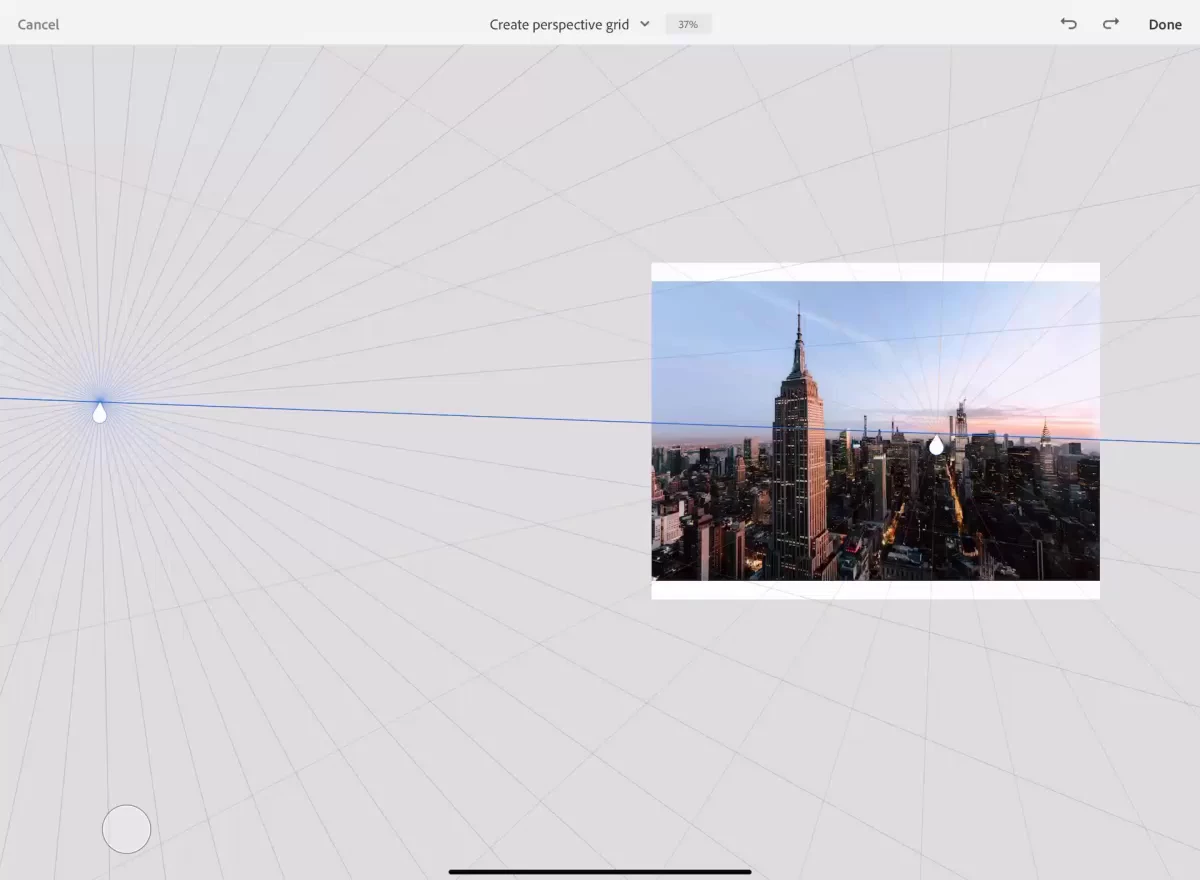Redo the last grid change
Viewport: 1200px width, 880px height.
pos(1111,24)
